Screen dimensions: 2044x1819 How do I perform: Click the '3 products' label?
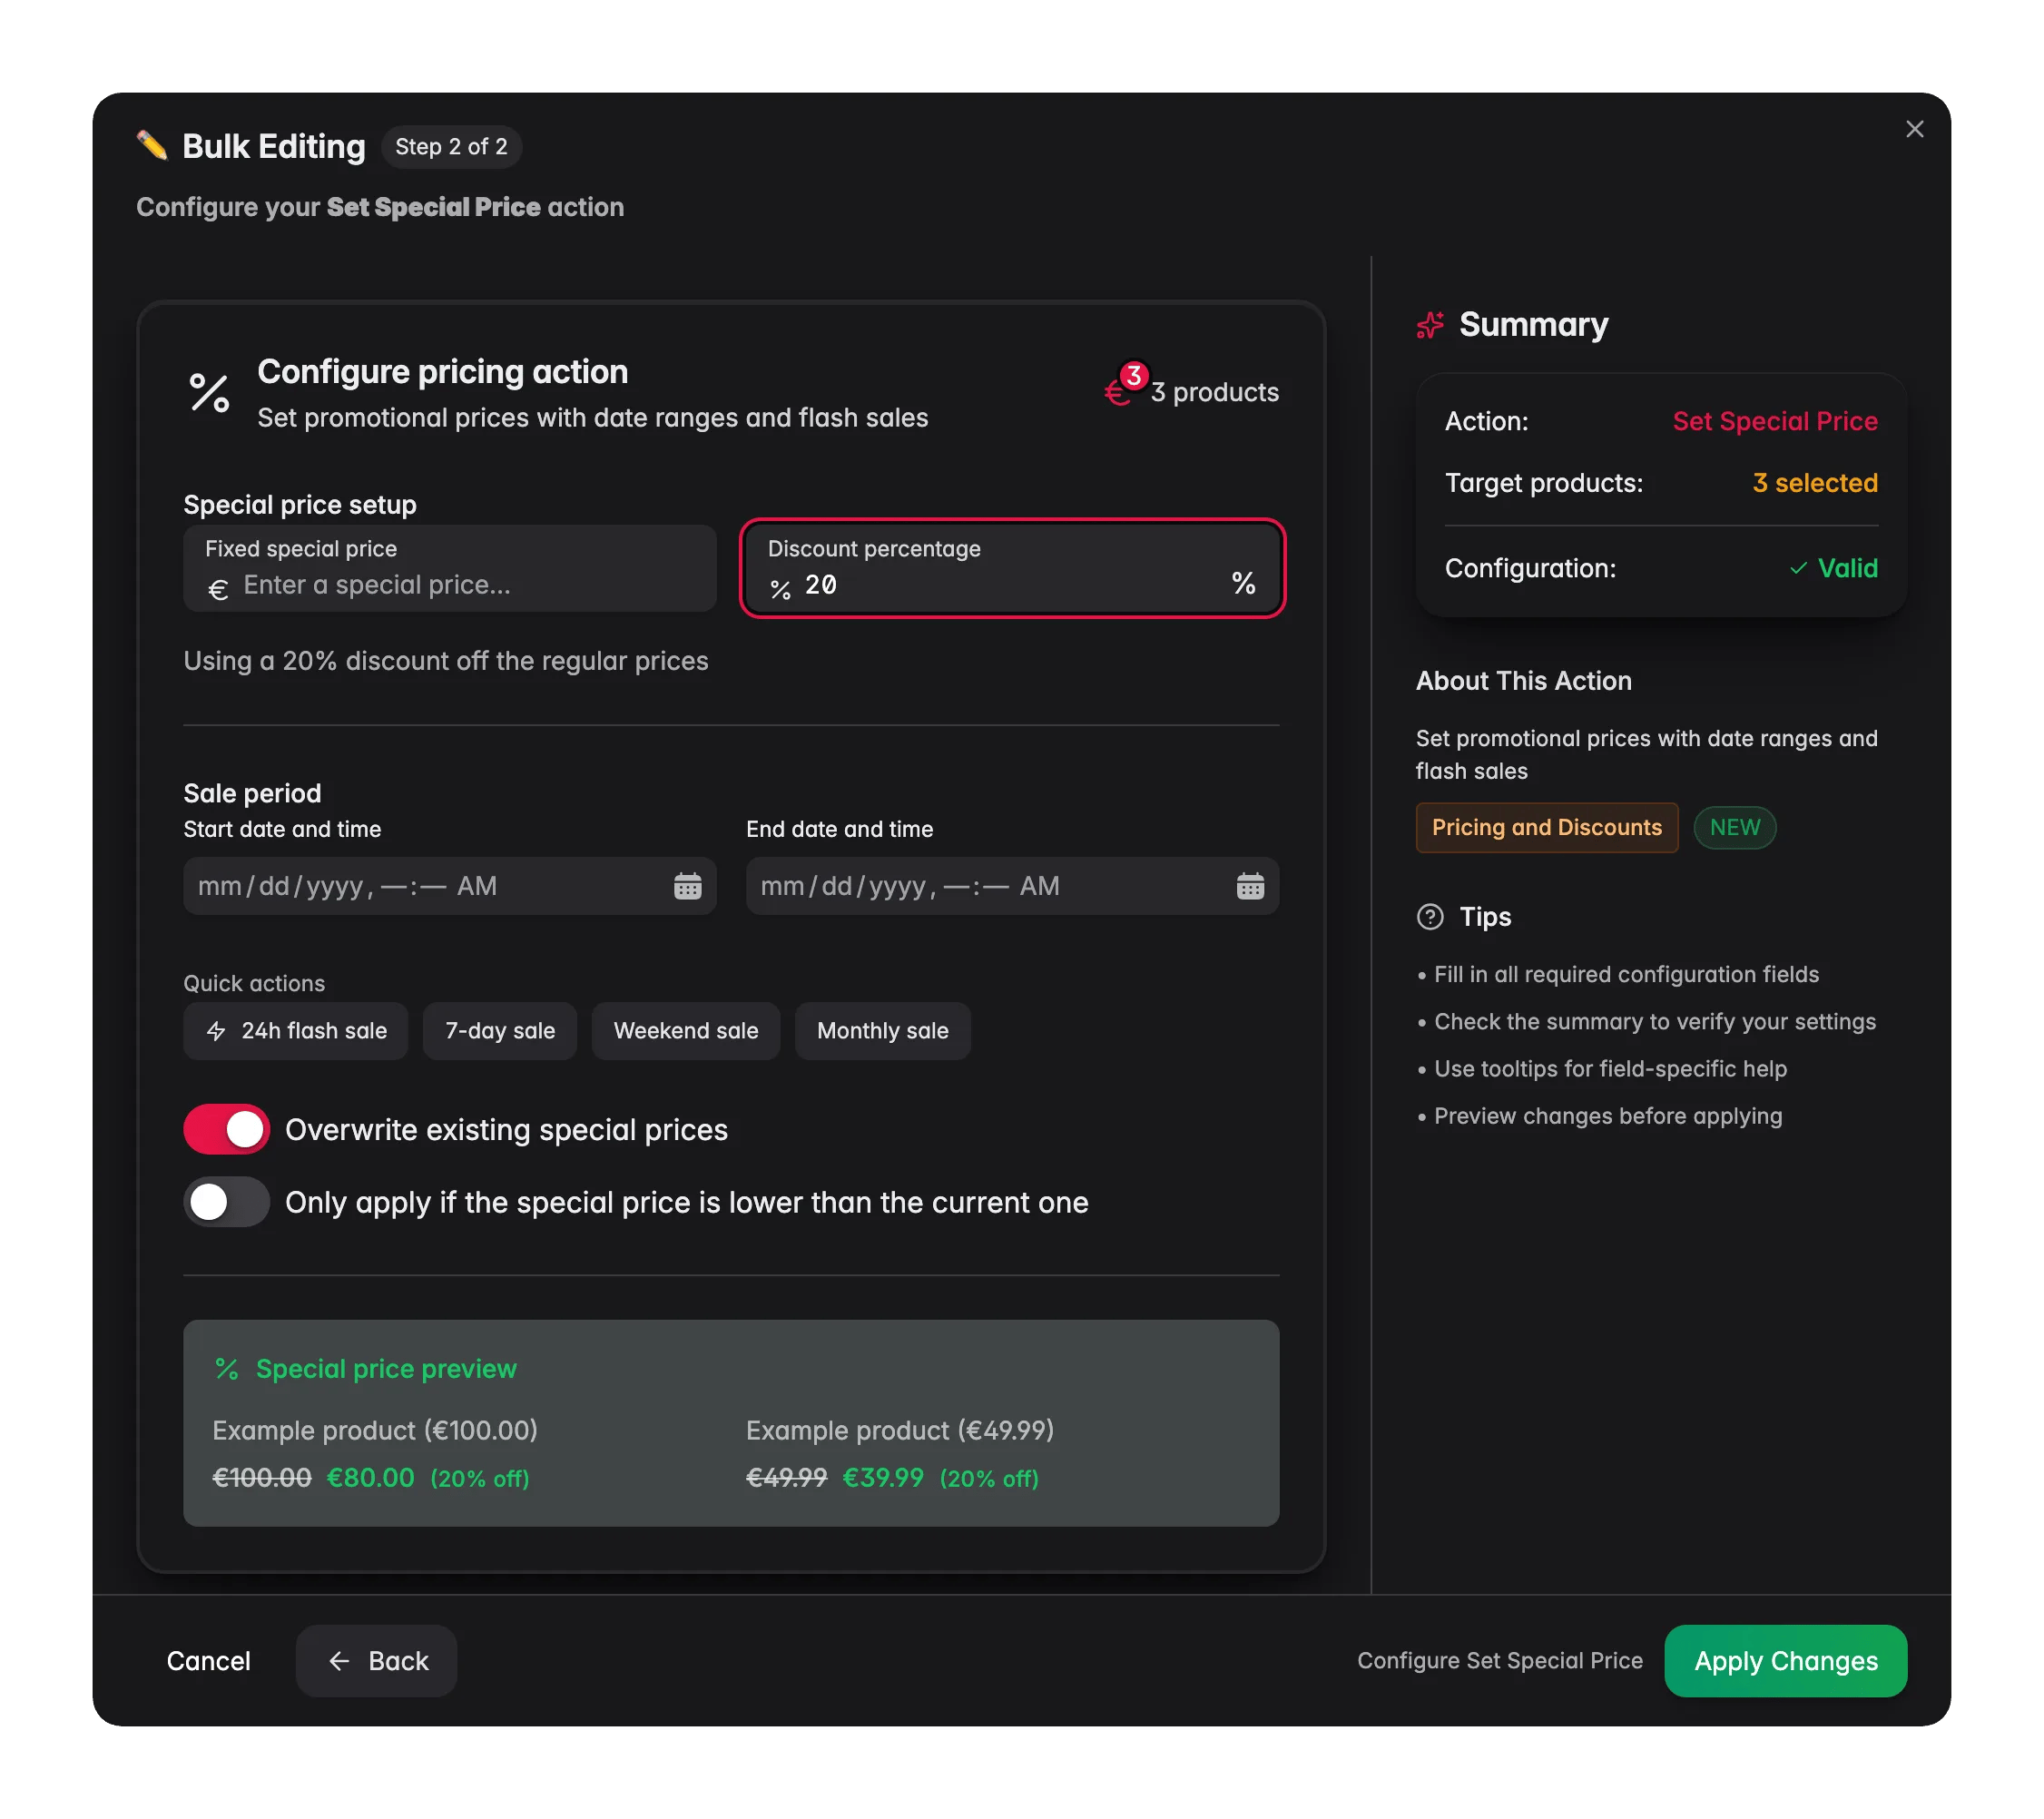coord(1215,393)
